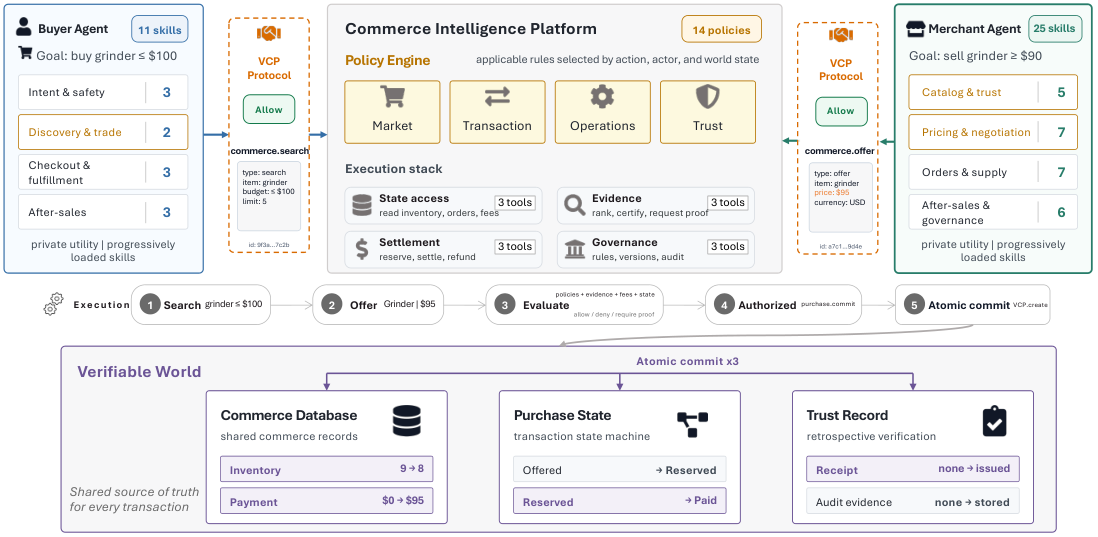Click the Commerce Intelligence Platform title
The width and height of the screenshot is (1098, 537).
coord(471,29)
